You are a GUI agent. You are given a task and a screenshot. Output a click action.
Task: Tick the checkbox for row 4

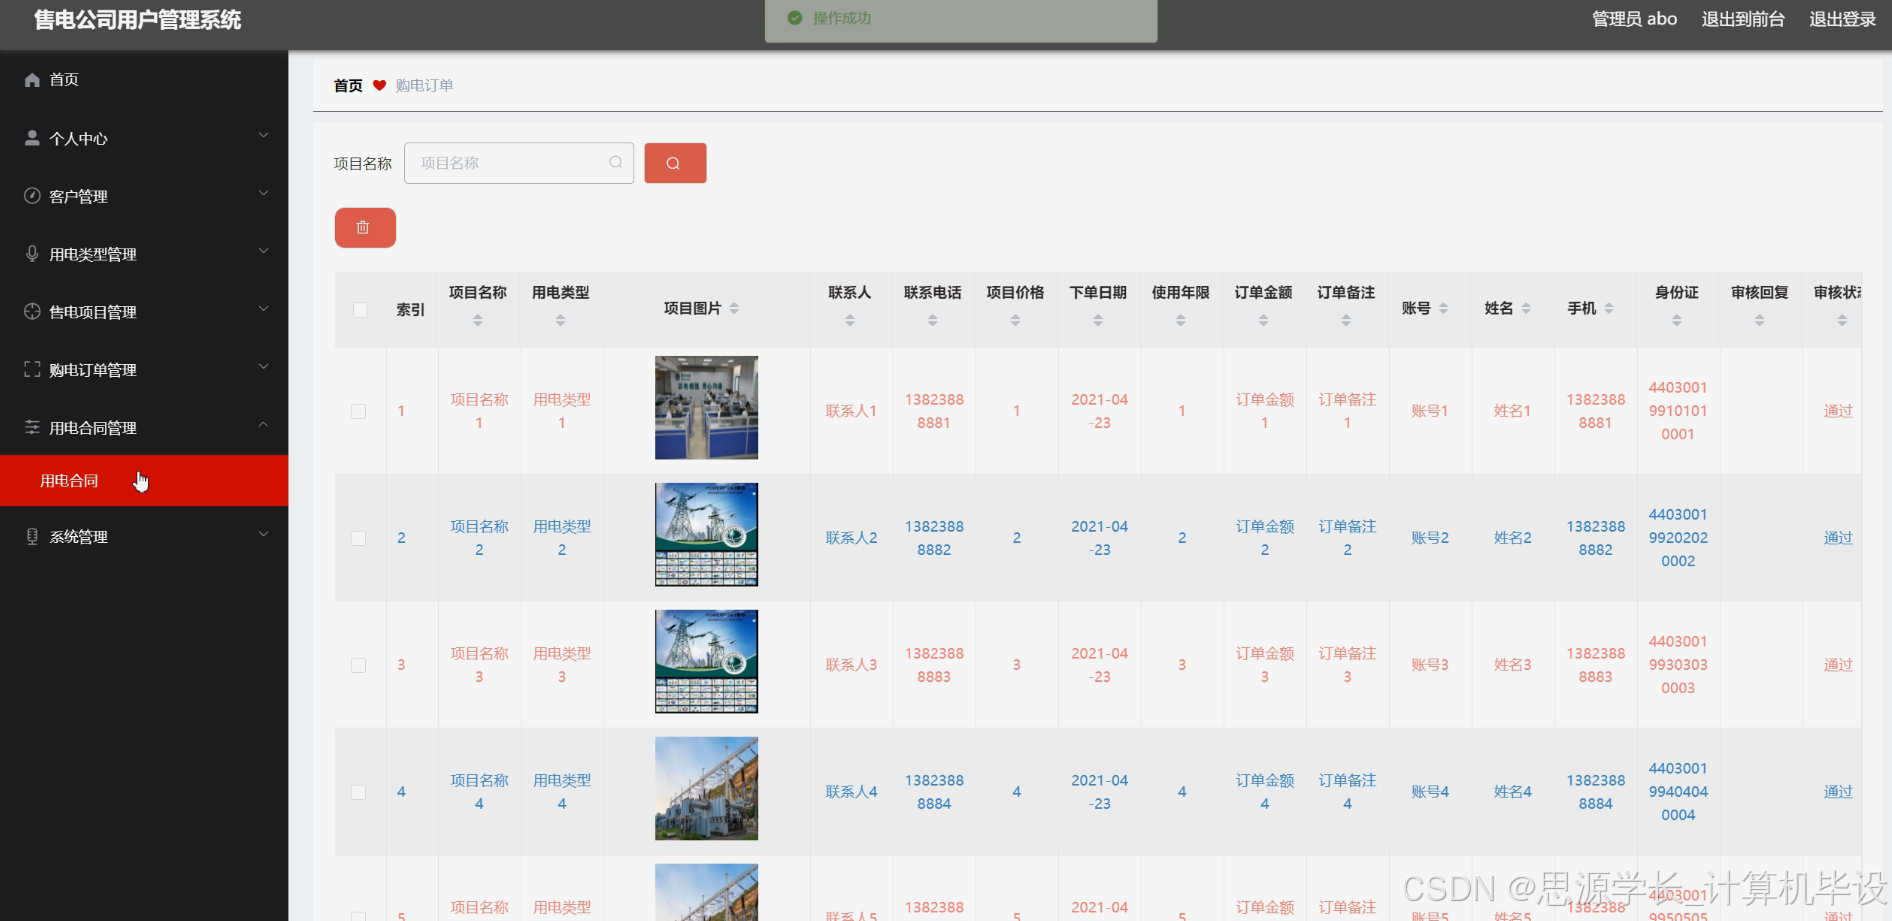[x=358, y=792]
